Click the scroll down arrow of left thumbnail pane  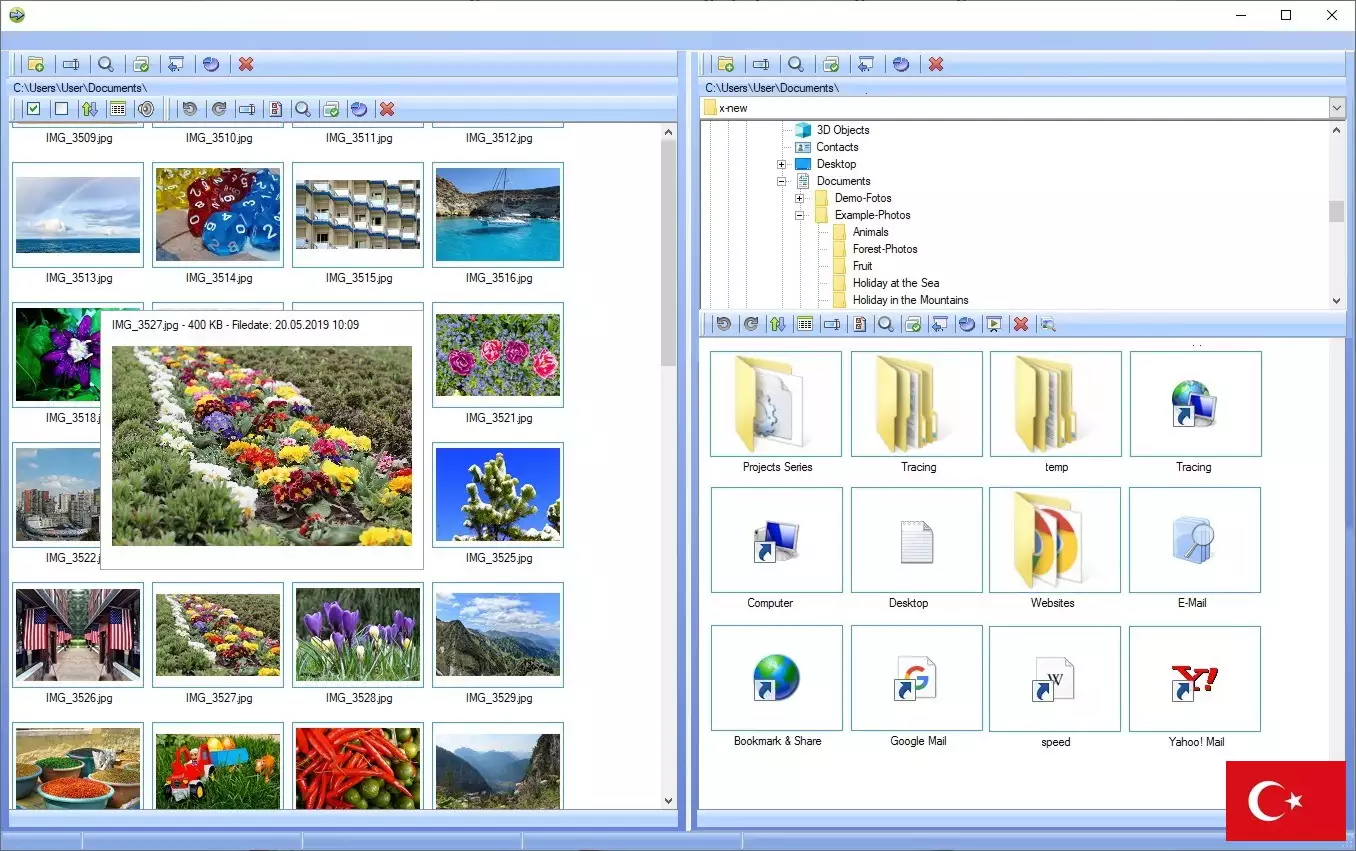[669, 800]
